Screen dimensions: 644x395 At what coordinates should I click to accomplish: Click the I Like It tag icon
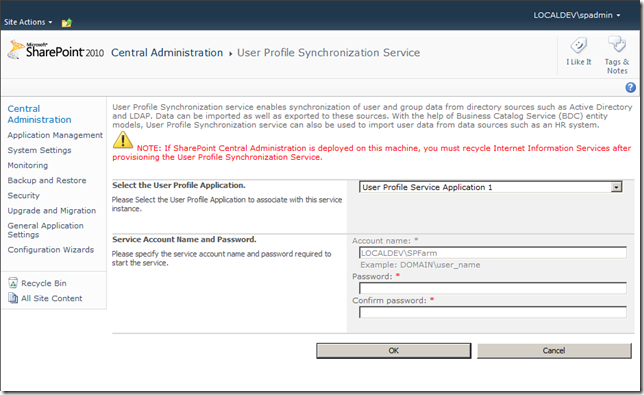(x=578, y=45)
